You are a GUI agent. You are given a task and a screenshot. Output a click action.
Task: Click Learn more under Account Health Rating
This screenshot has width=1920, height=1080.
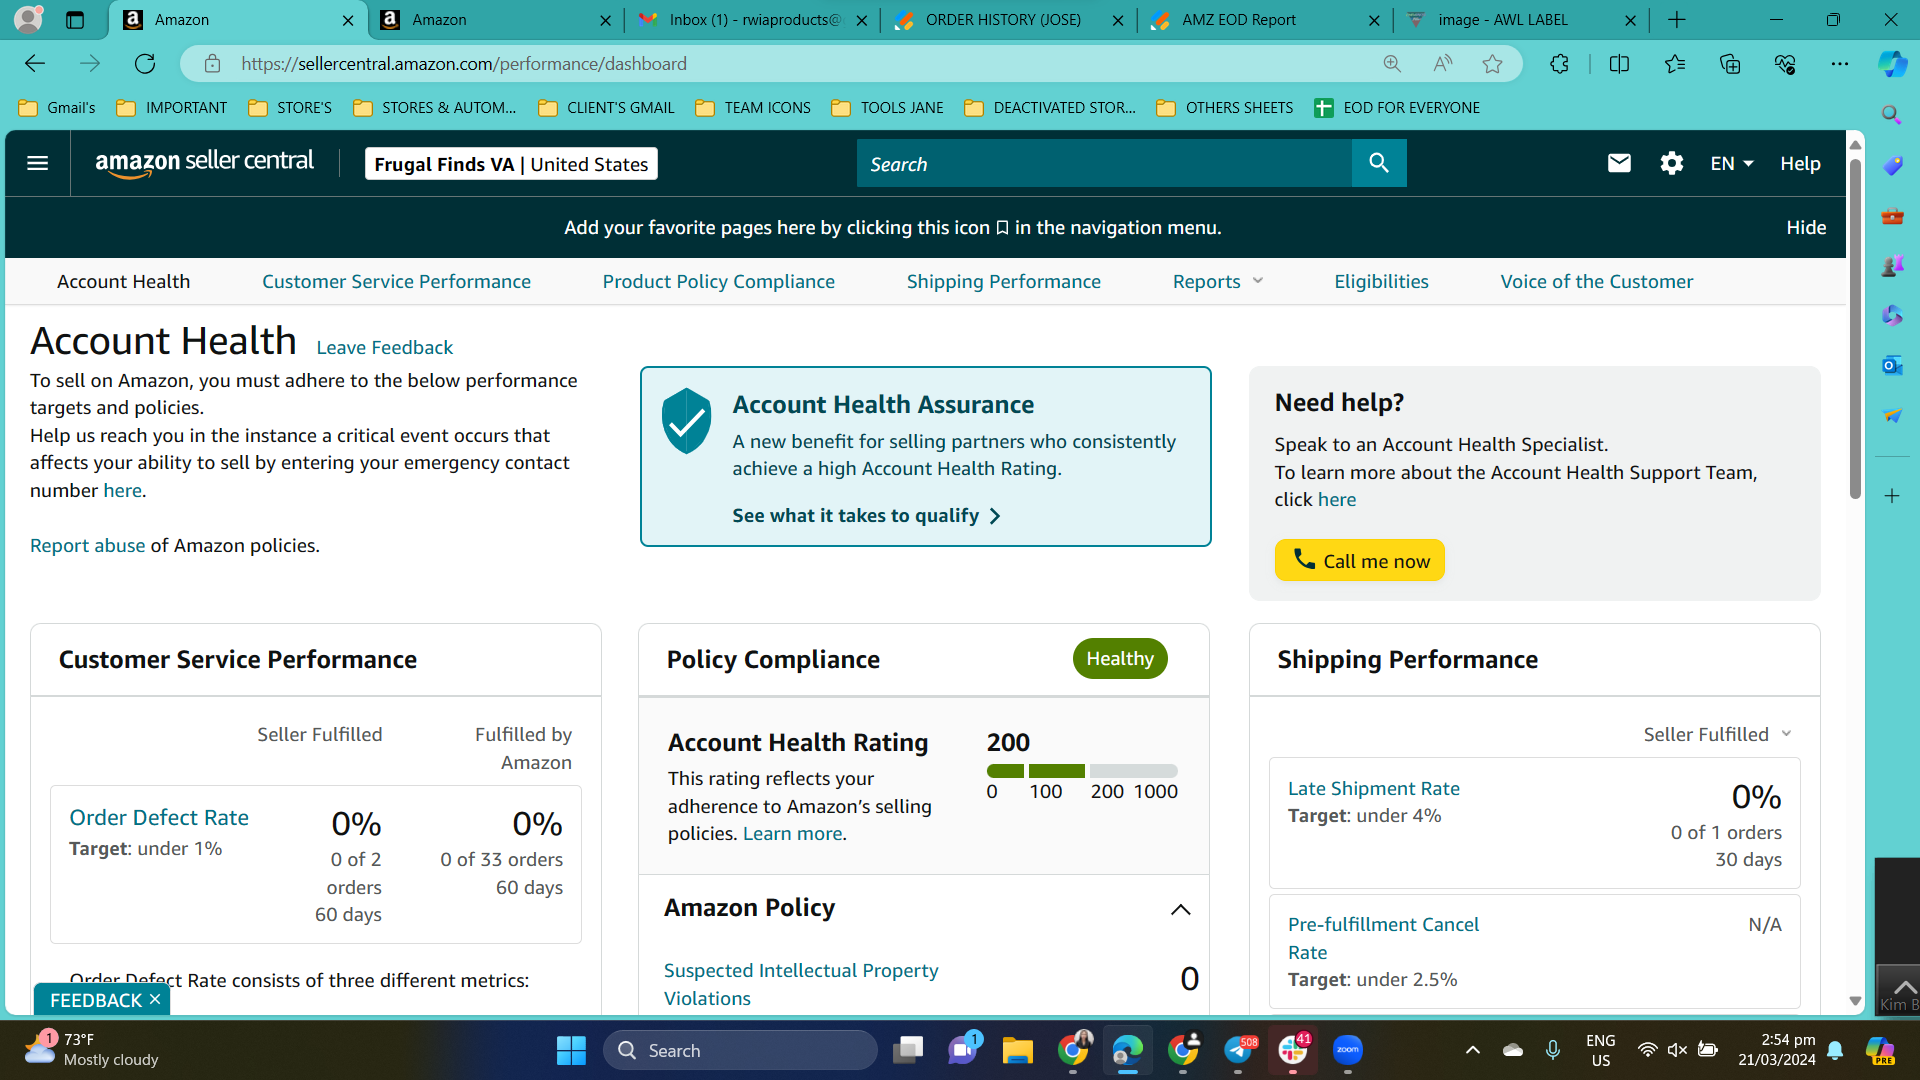point(792,834)
